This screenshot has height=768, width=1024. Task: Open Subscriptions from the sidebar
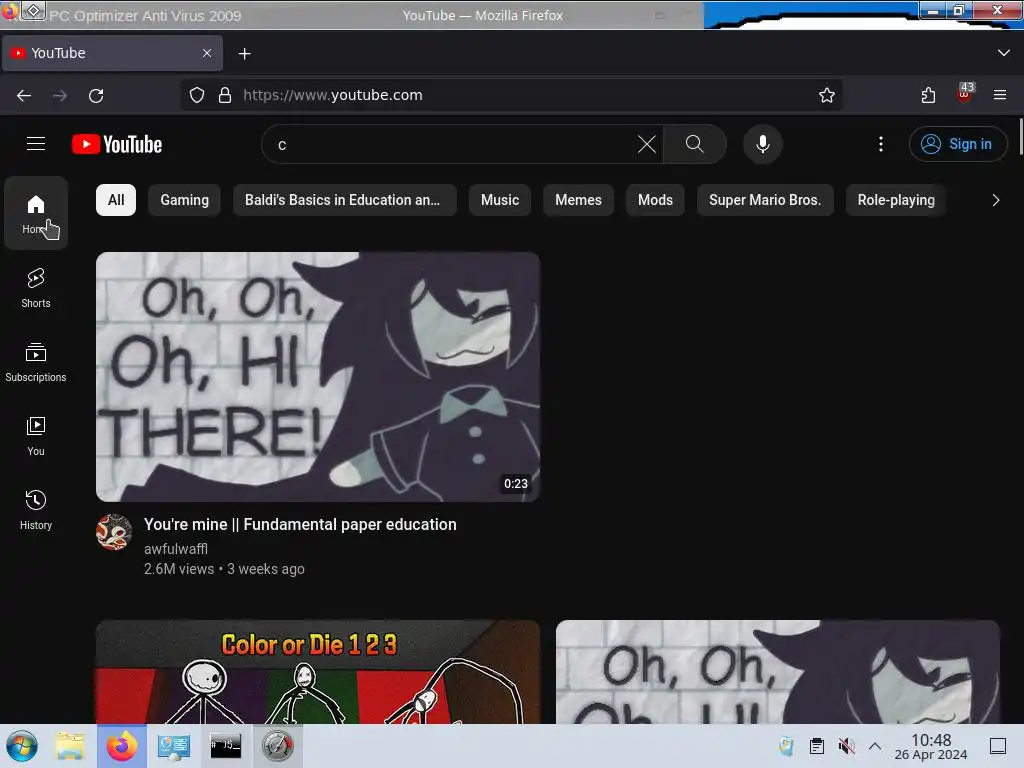point(36,361)
